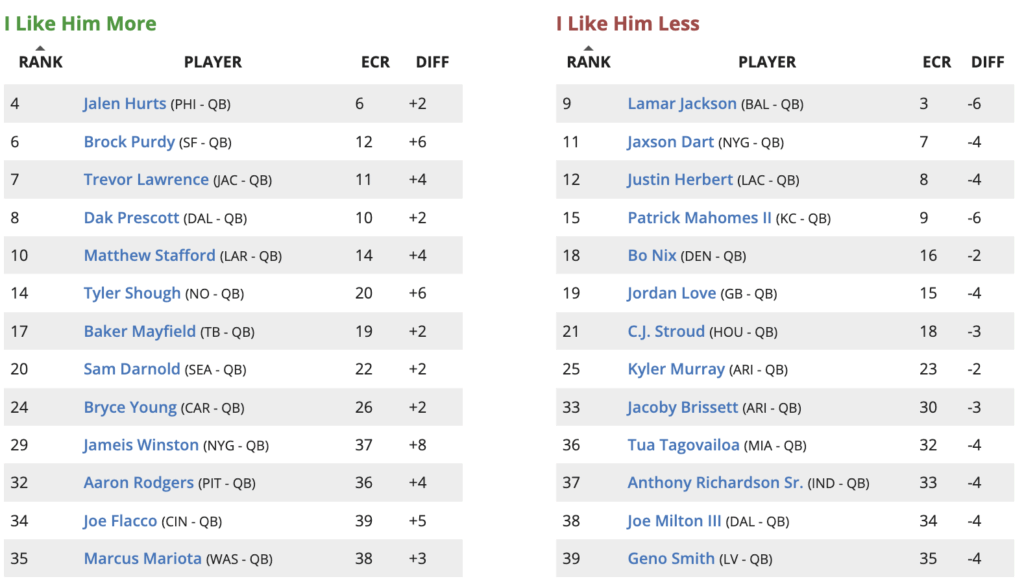Select Tyler Shough player link
Image resolution: width=1024 pixels, height=588 pixels.
tap(132, 294)
